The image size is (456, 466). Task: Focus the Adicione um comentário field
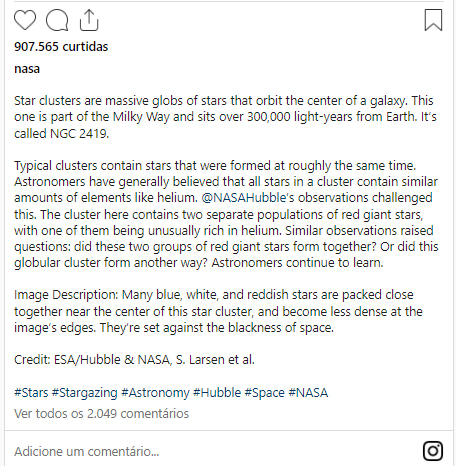coord(213,451)
